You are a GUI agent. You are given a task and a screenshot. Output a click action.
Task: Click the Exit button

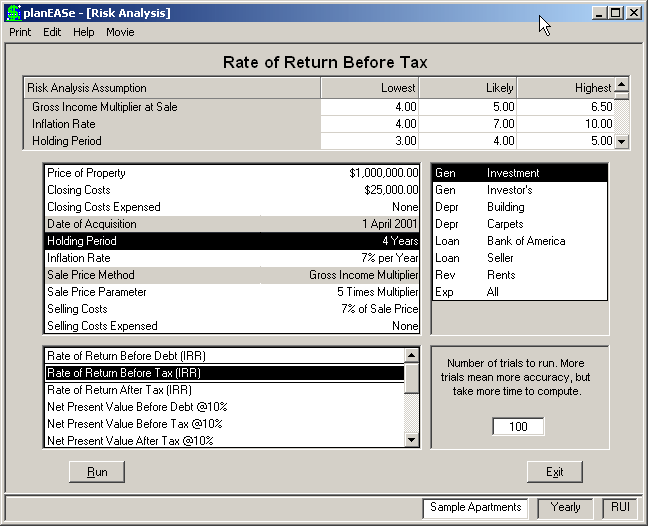pyautogui.click(x=555, y=472)
